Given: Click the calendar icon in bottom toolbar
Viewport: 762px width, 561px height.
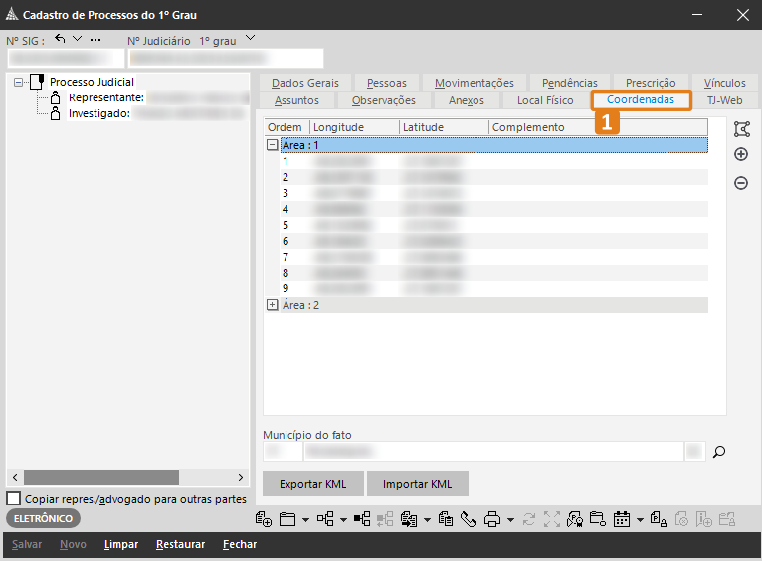Looking at the screenshot, I should pos(621,519).
